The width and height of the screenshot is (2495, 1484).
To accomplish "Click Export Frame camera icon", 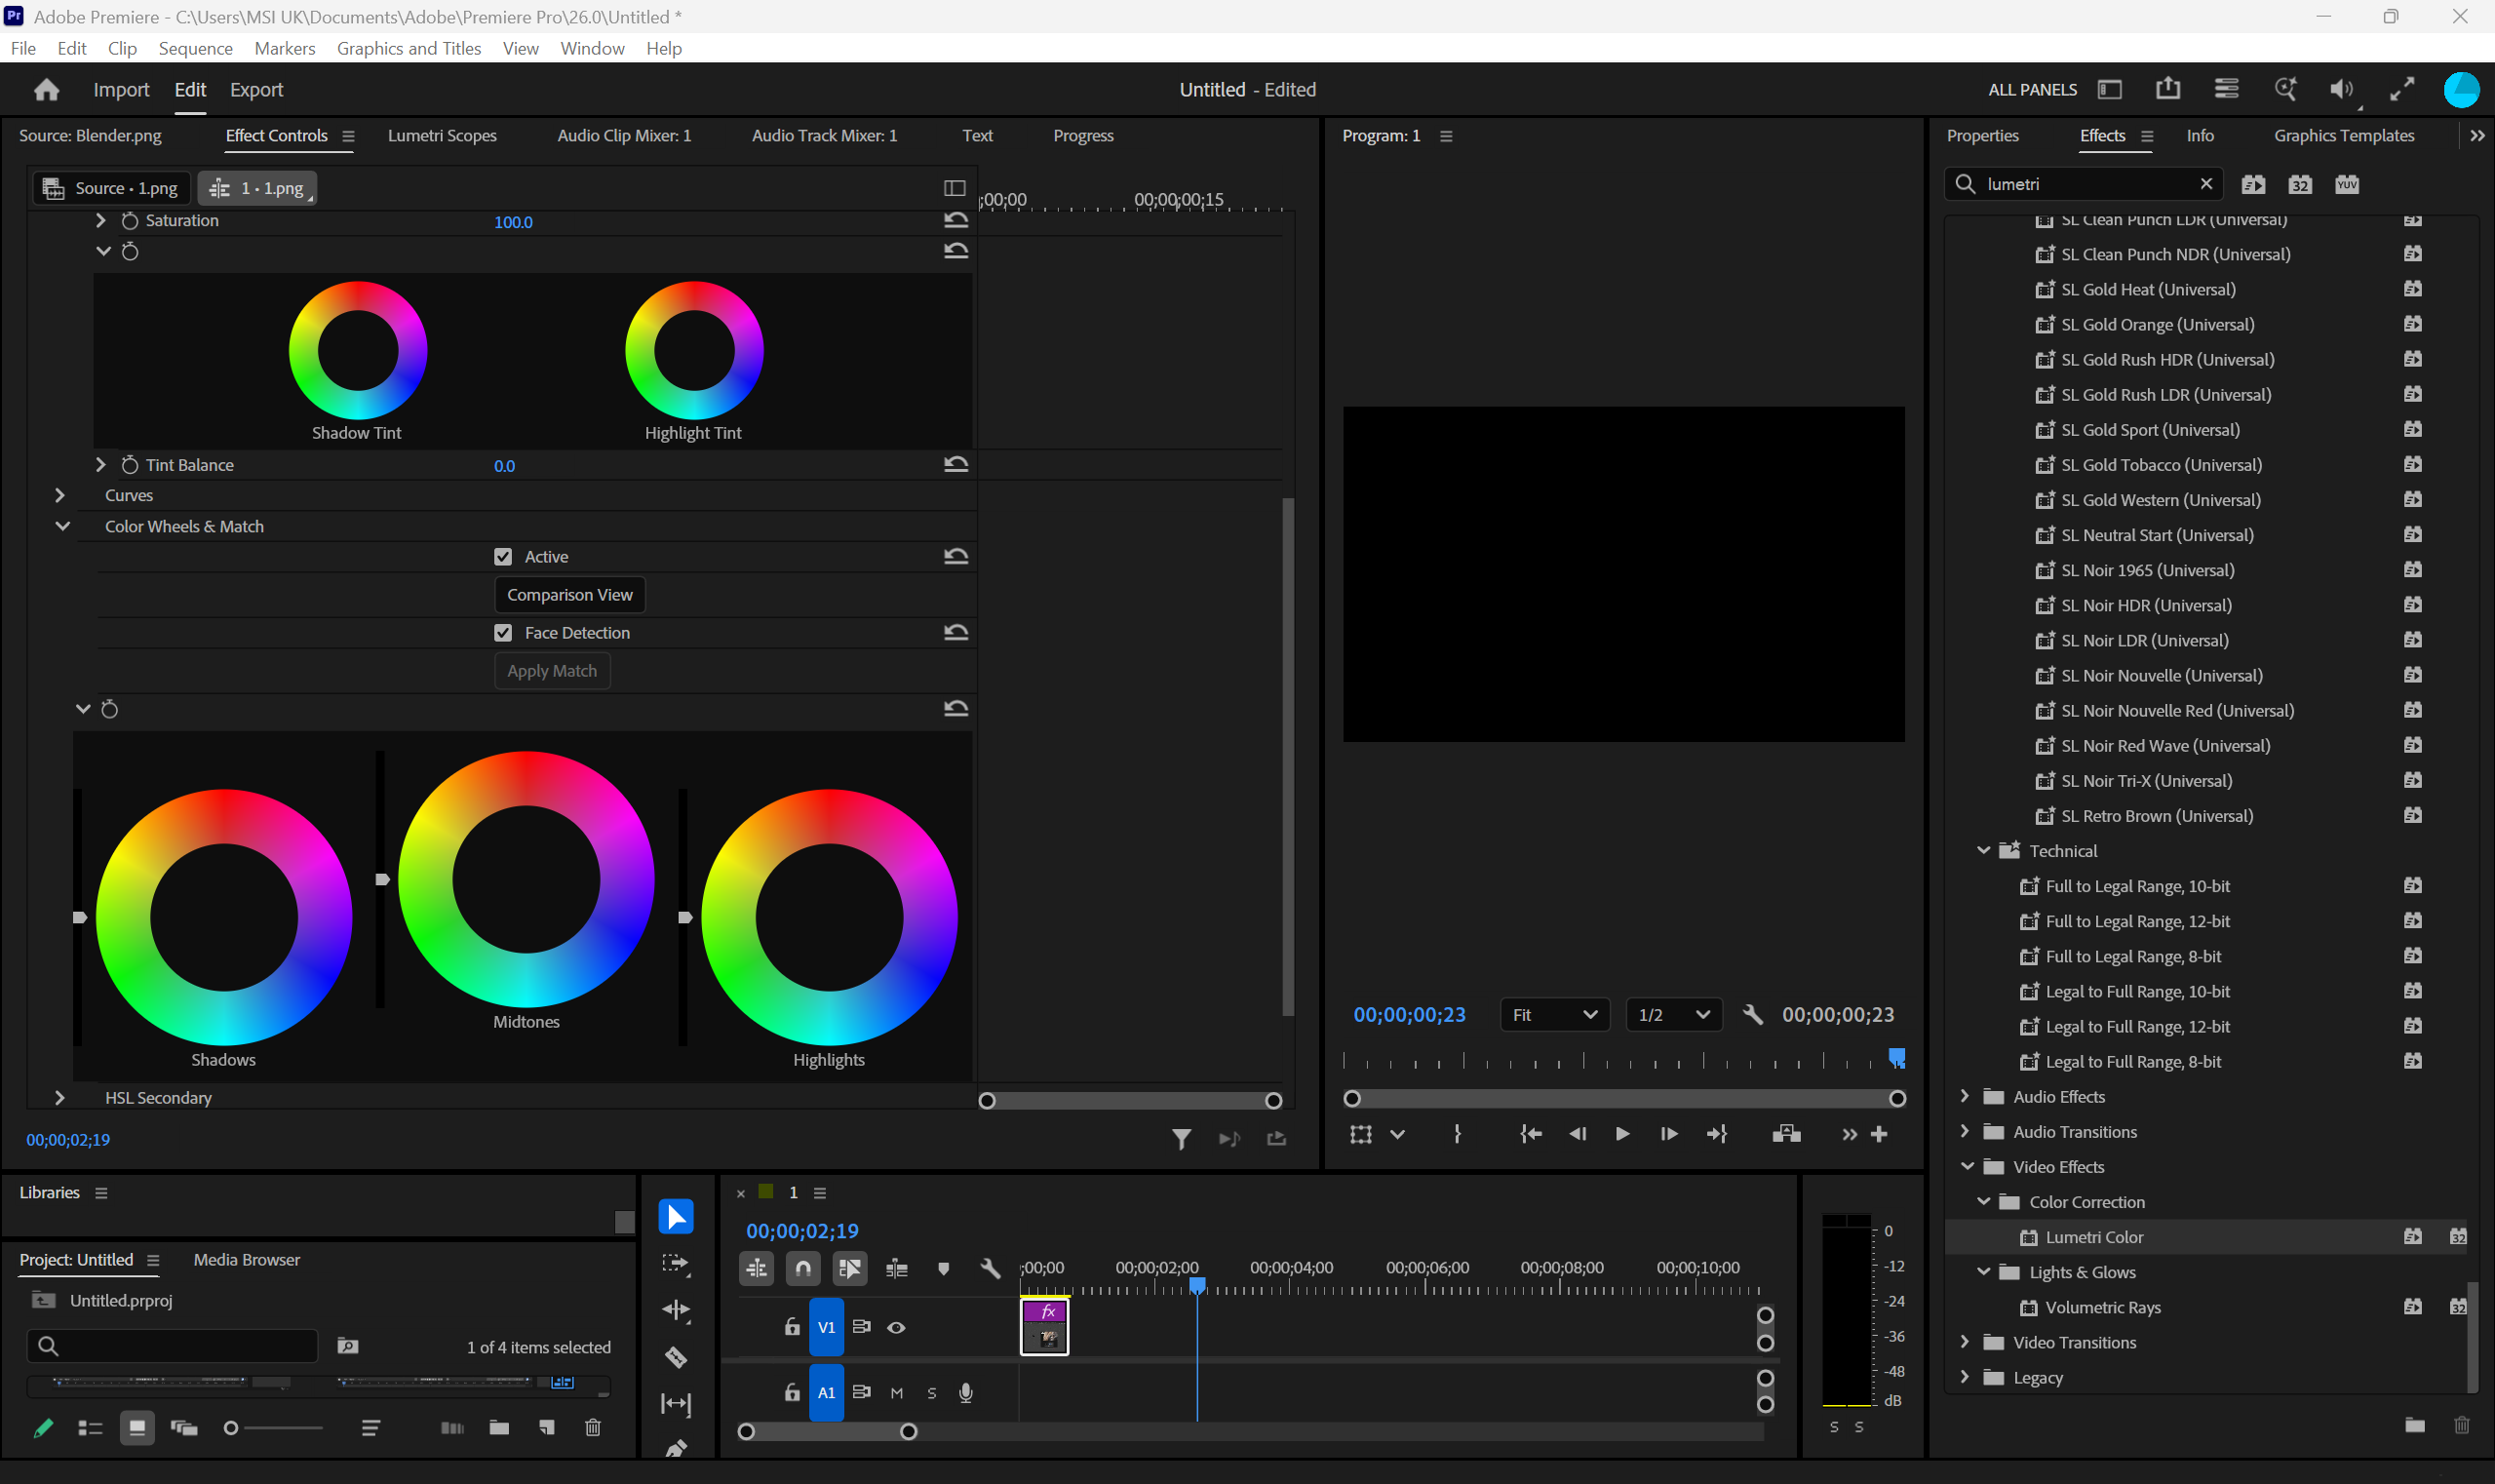I will click(x=1786, y=1134).
